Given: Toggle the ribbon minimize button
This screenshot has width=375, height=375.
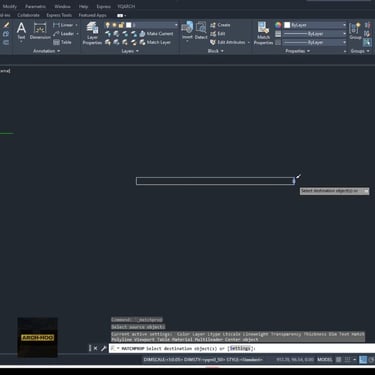Looking at the screenshot, I should [x=121, y=15].
